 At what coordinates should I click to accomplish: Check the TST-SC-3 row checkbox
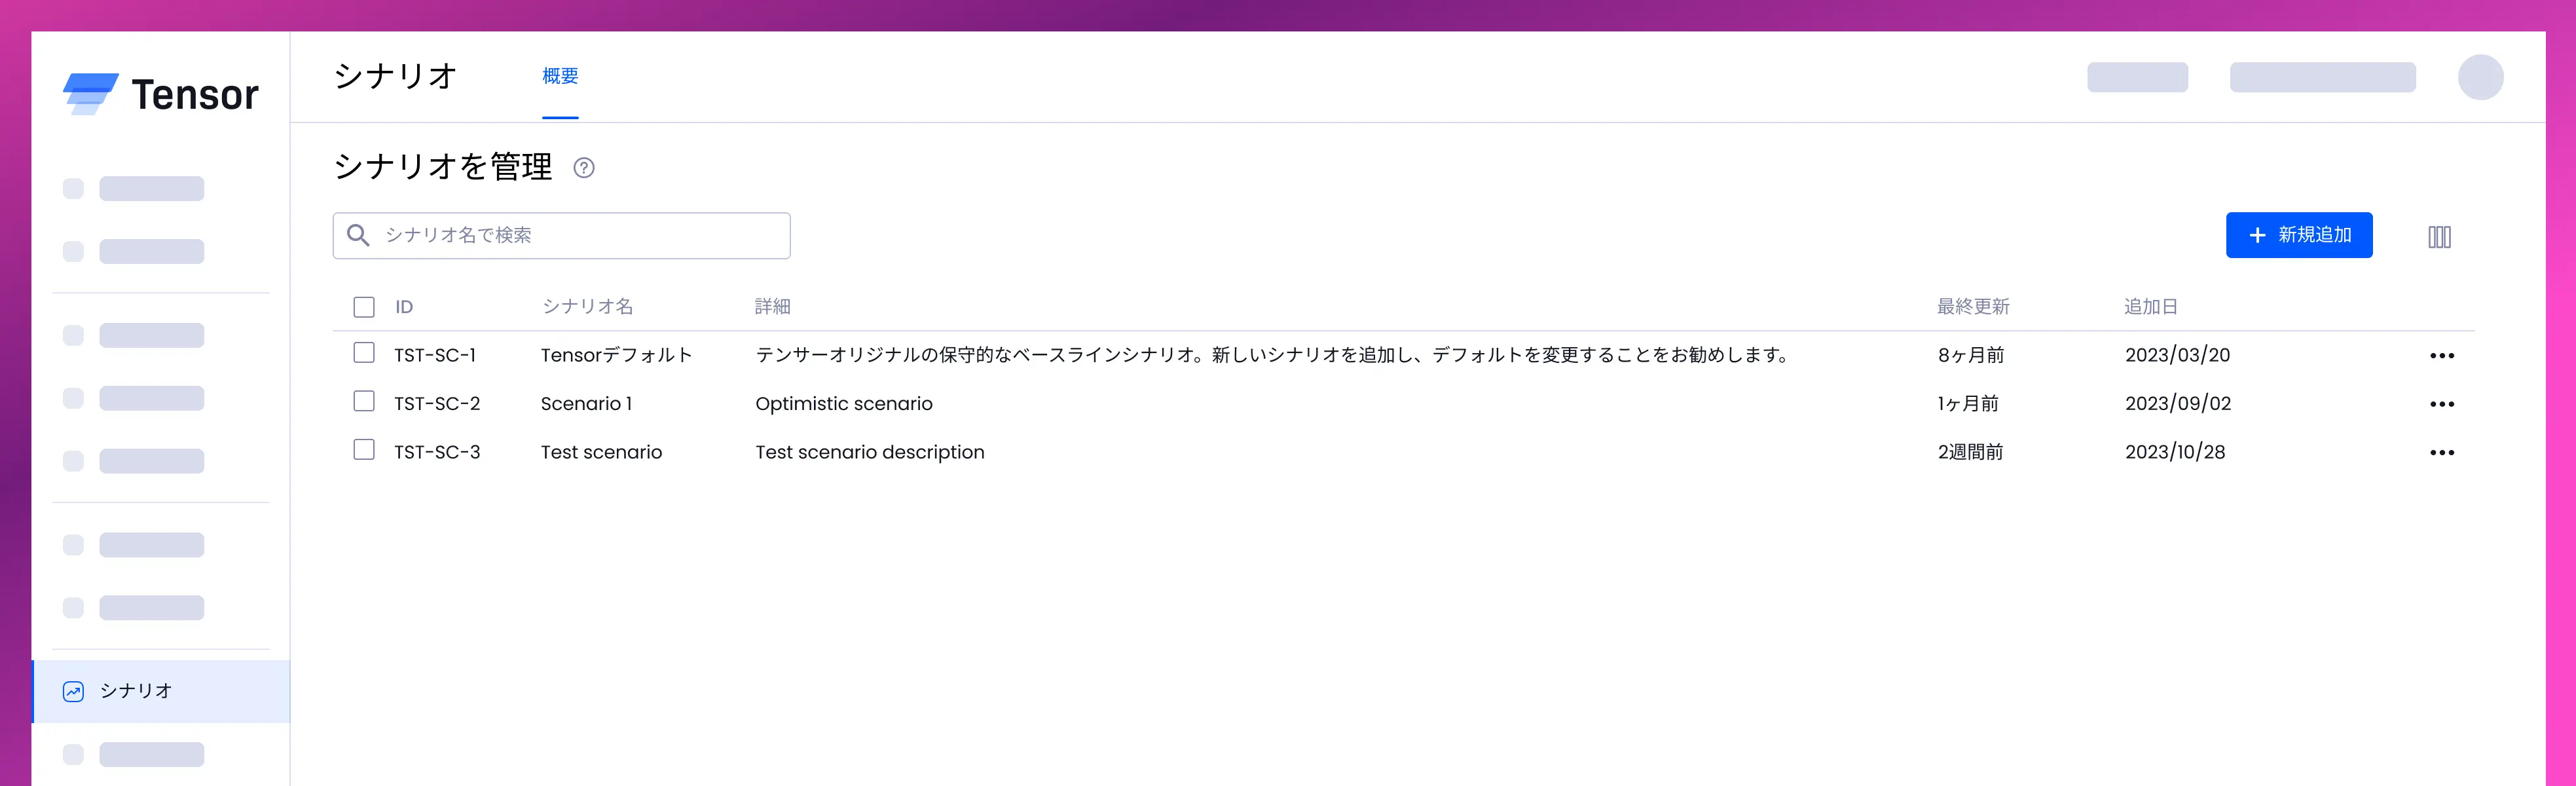click(x=364, y=450)
